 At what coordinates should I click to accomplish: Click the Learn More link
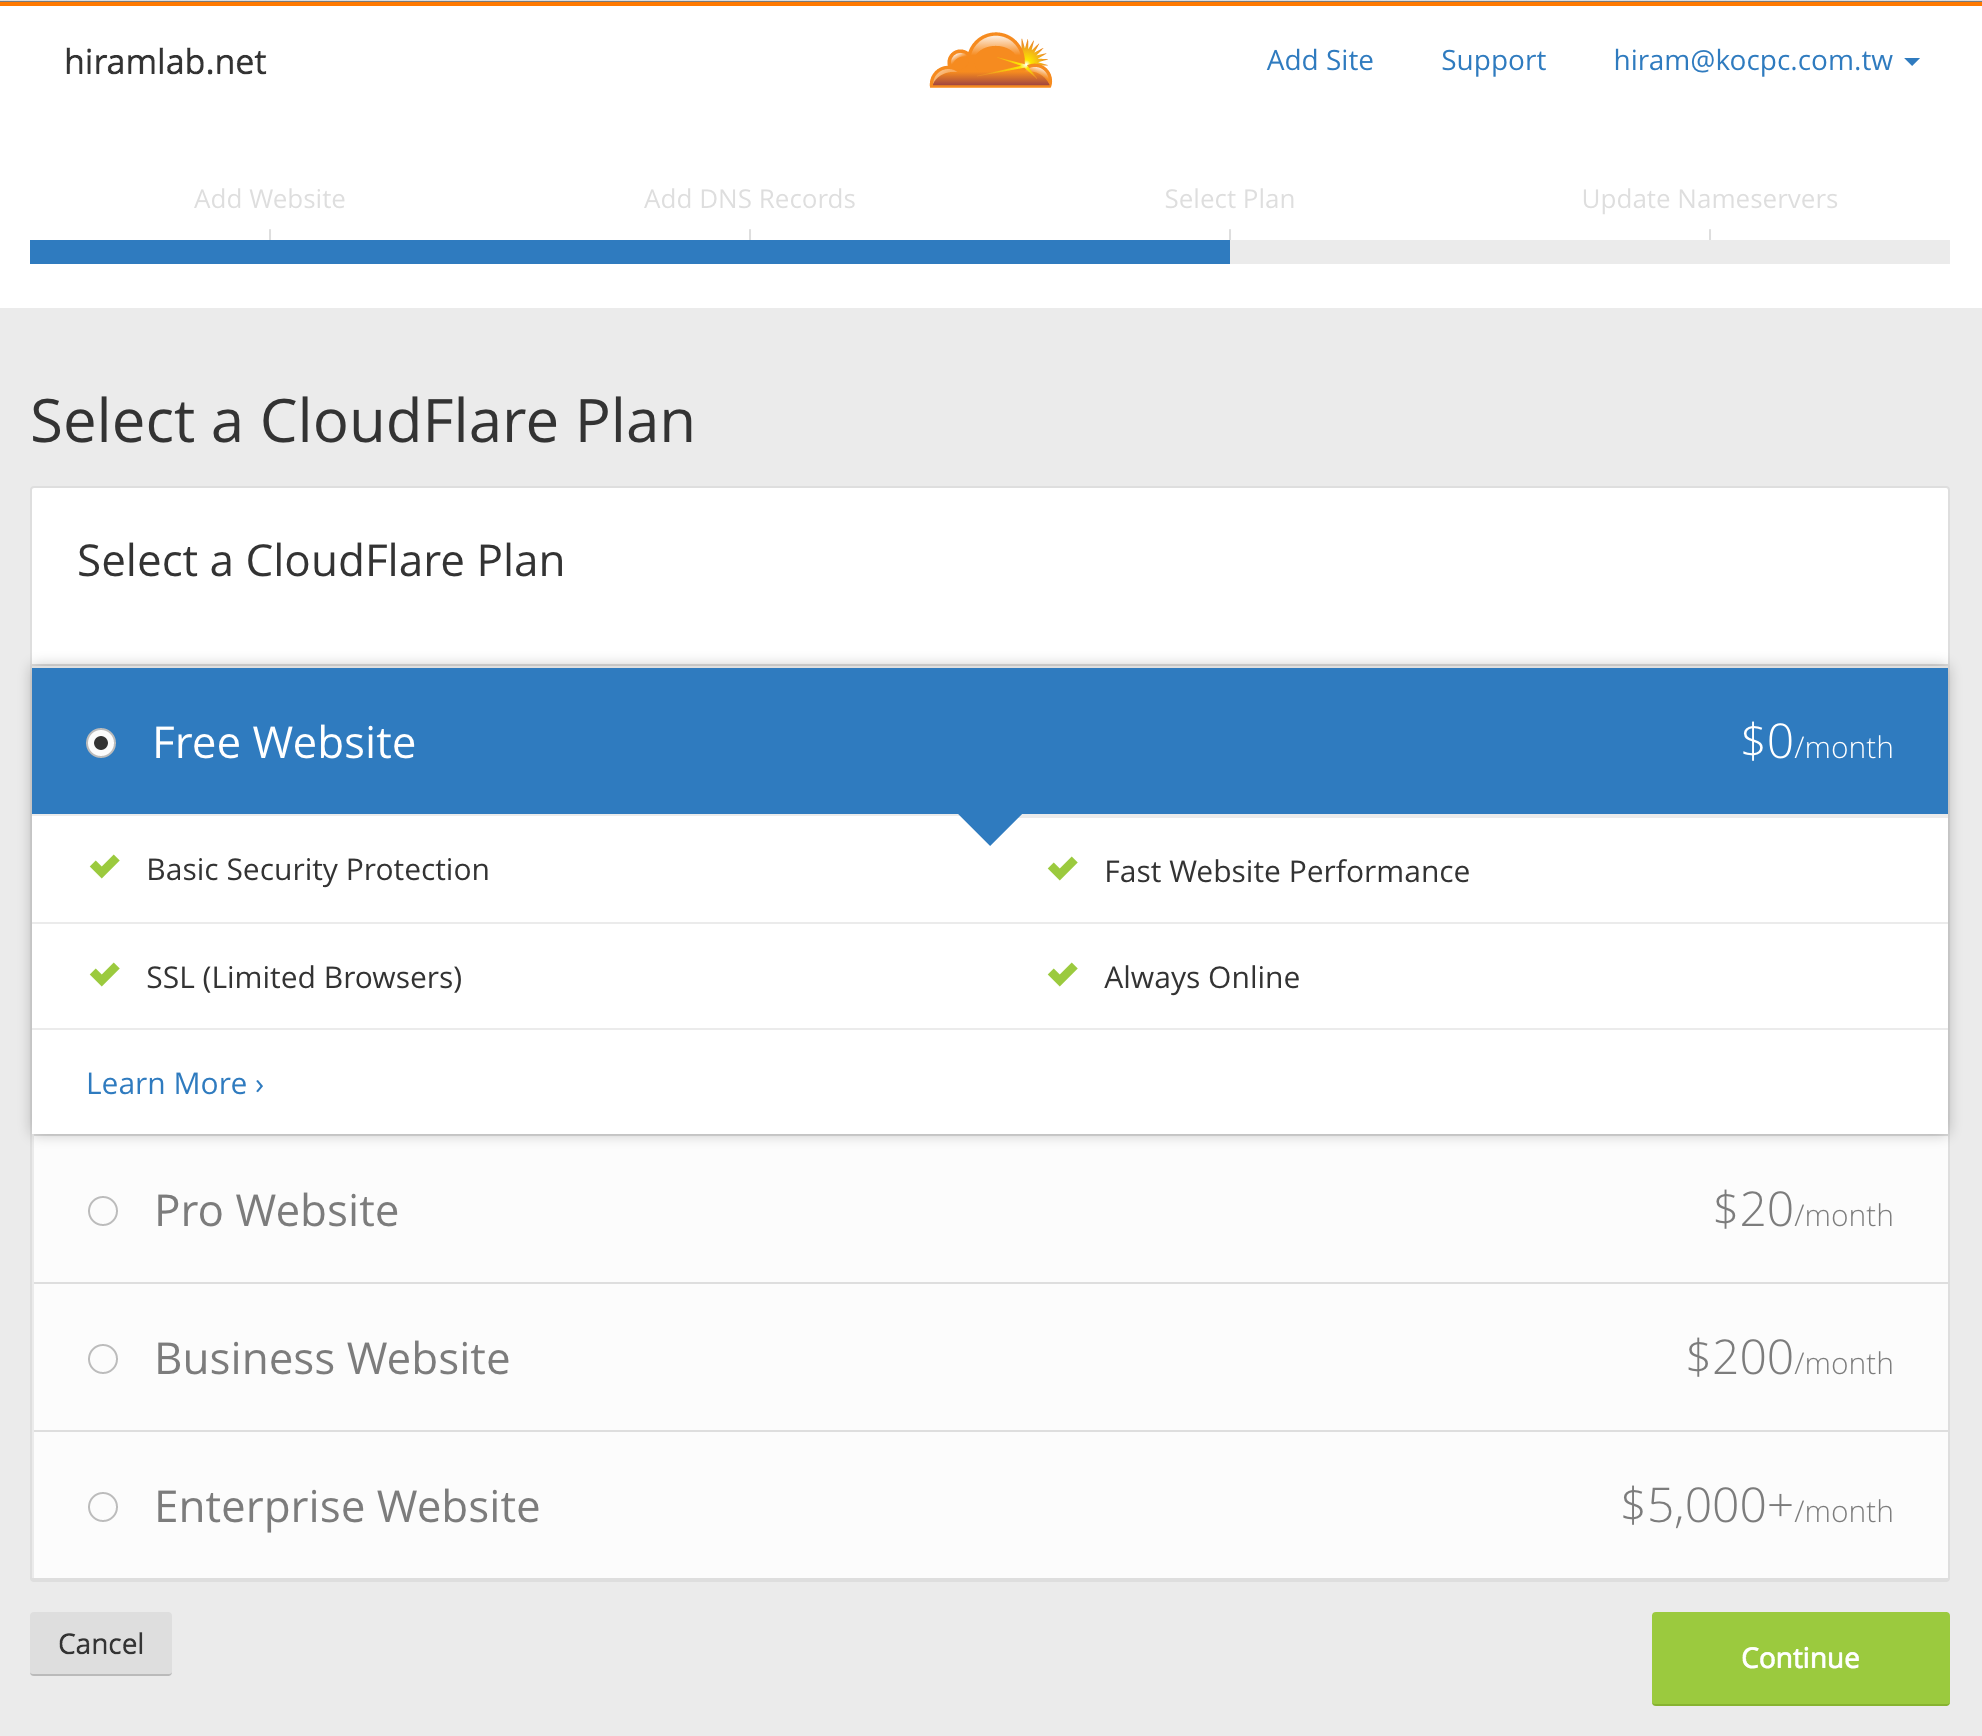(x=175, y=1083)
